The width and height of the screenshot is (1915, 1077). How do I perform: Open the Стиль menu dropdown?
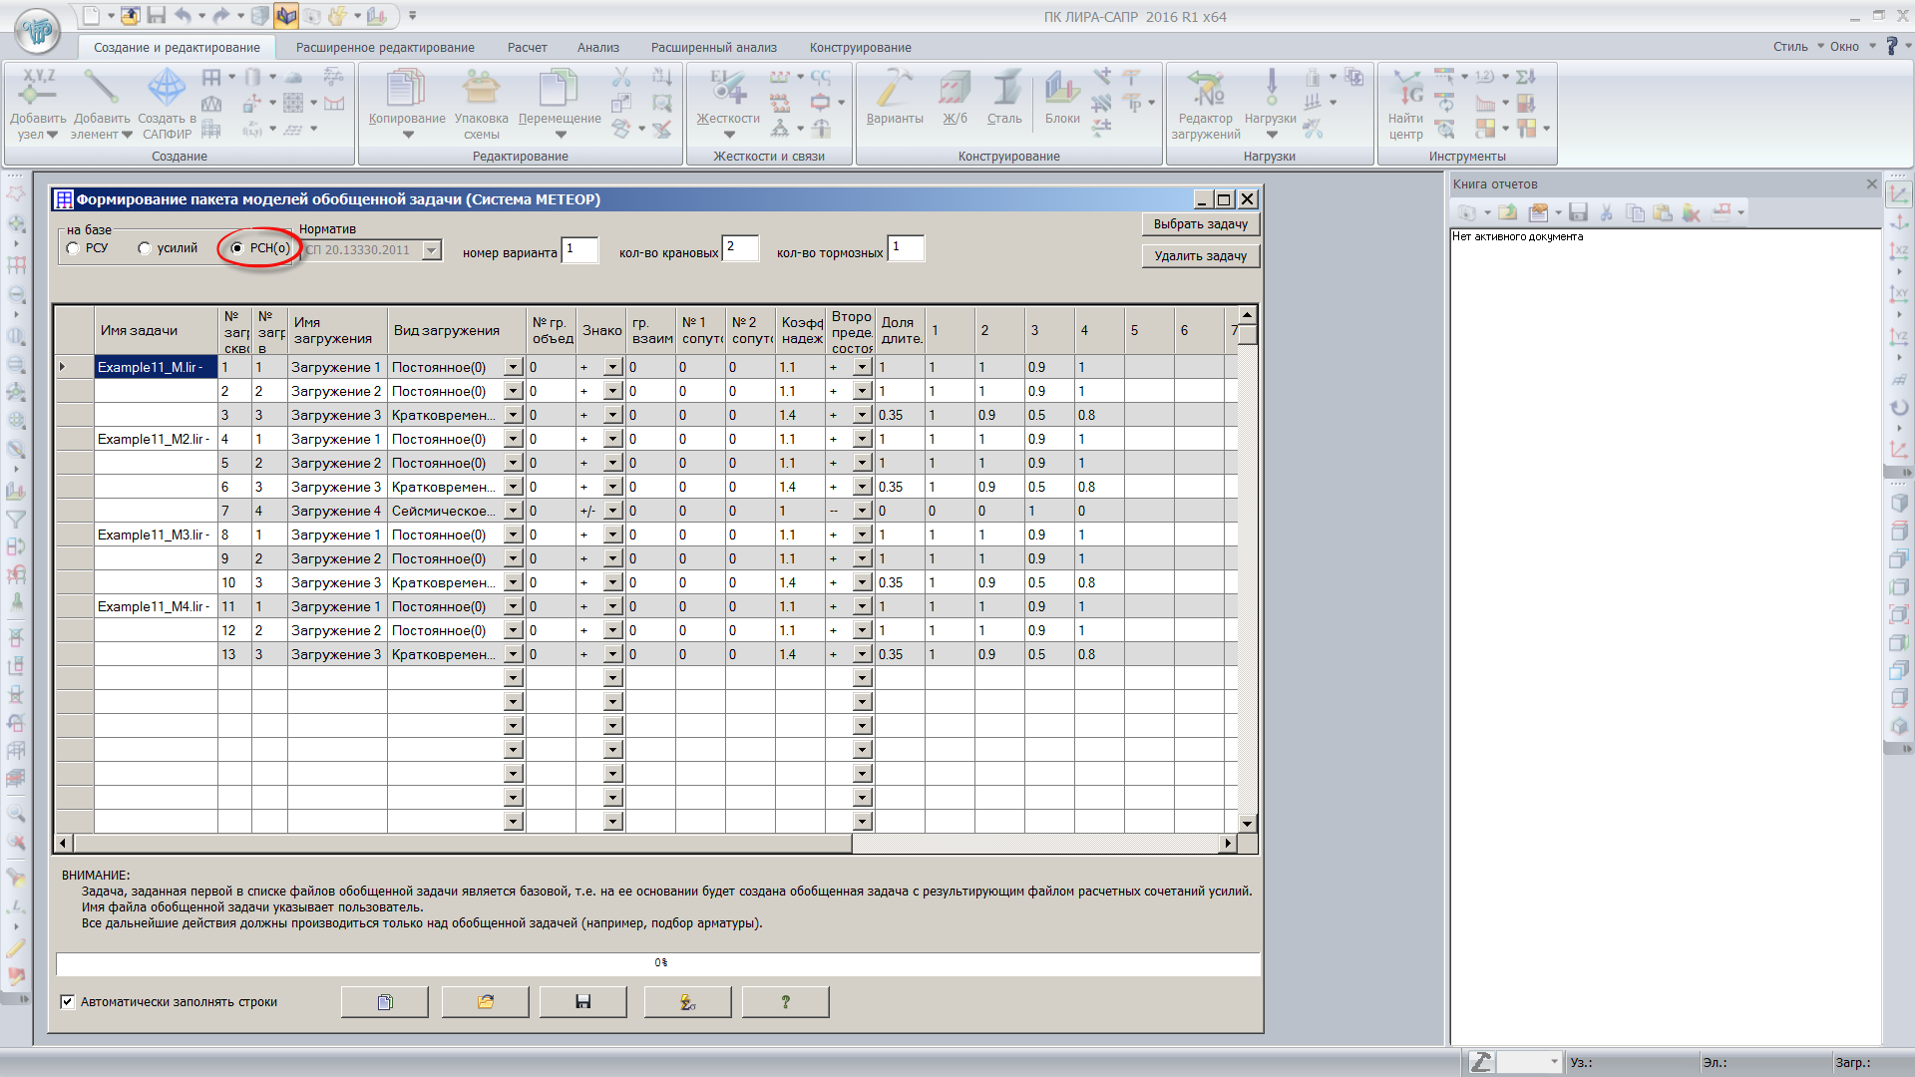[x=1797, y=47]
